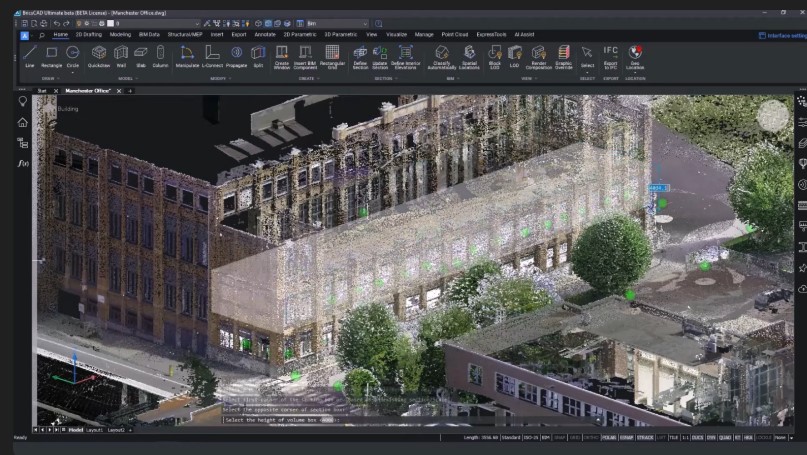Toggle ESNAP in the status bar
Viewport: 807px width, 455px height.
pos(624,437)
